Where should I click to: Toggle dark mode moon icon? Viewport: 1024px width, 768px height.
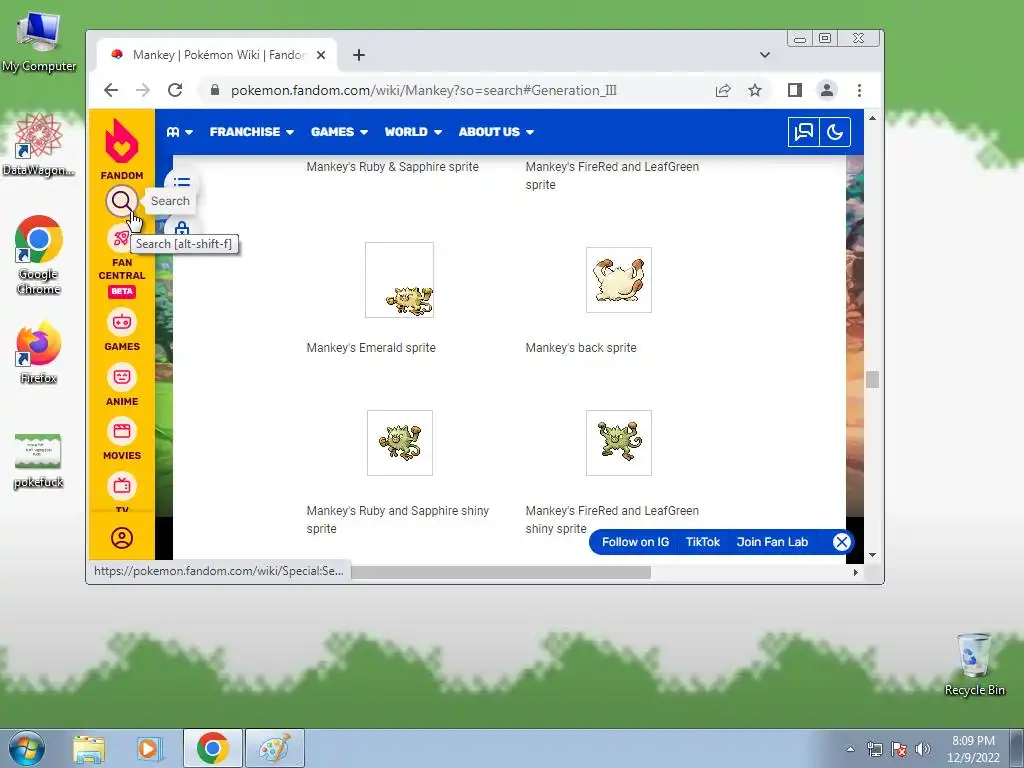tap(835, 132)
